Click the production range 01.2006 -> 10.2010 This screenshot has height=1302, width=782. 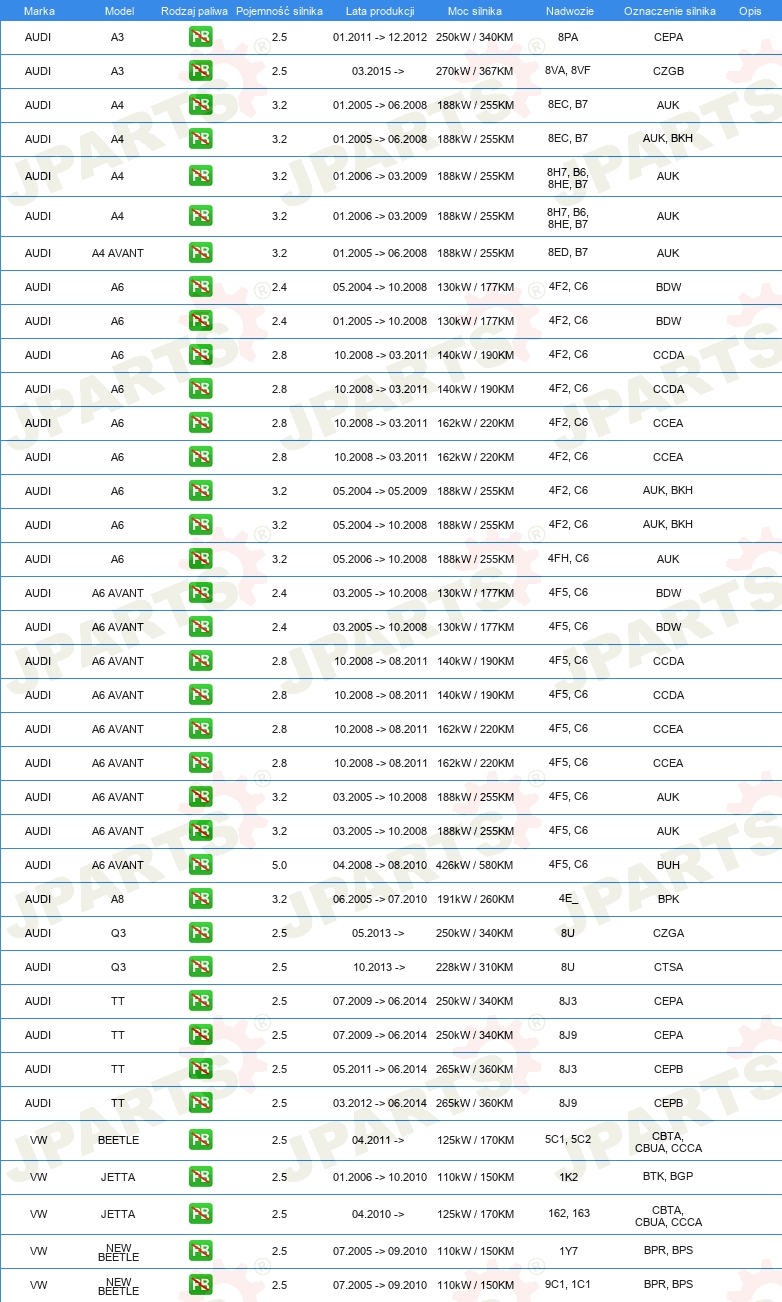point(380,1177)
